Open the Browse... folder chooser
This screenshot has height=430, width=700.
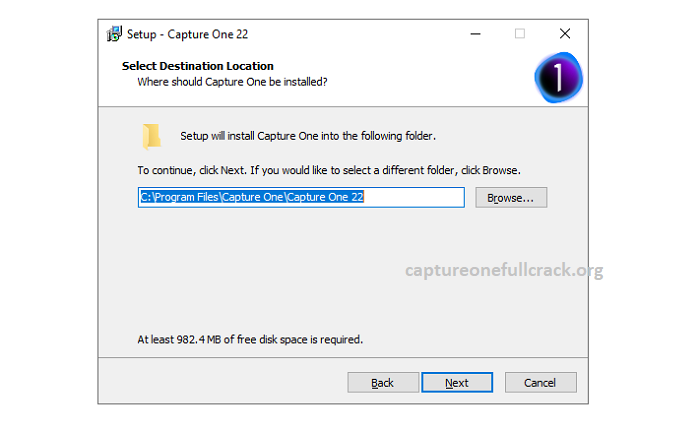pyautogui.click(x=511, y=198)
